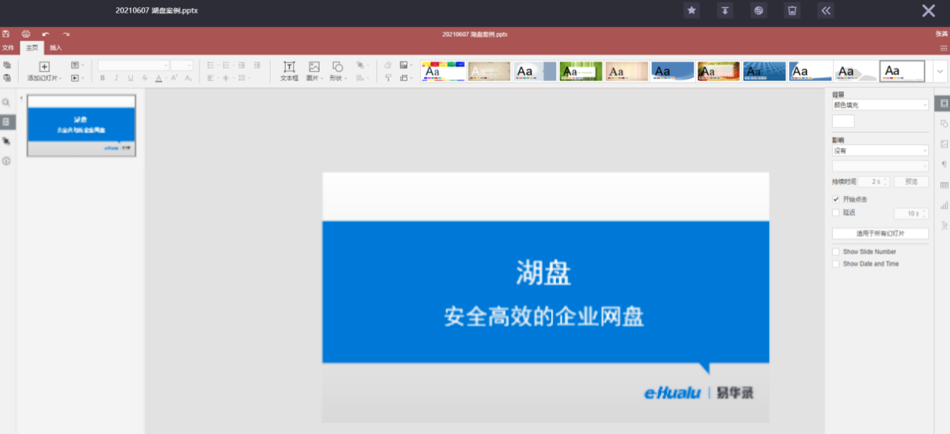Click the vertical align icon

227,78
